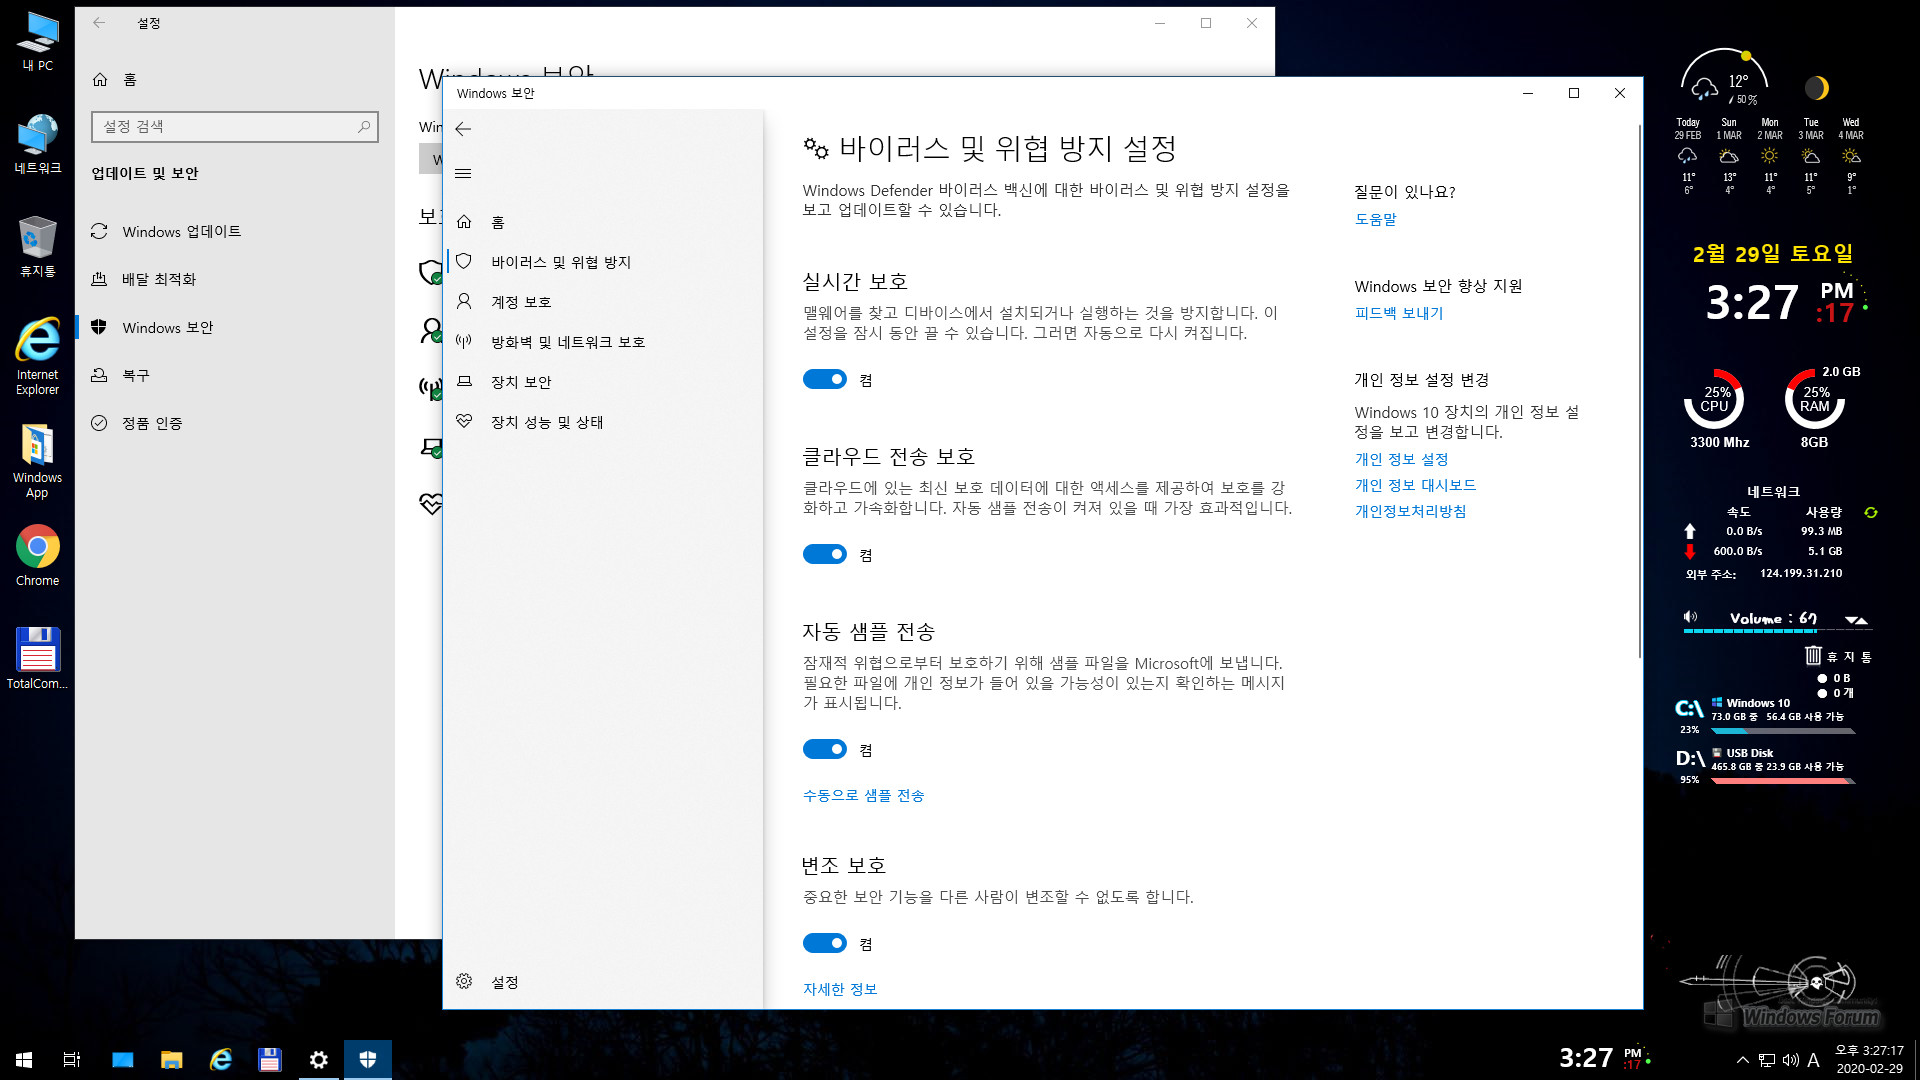The image size is (1920, 1080).
Task: Click the Chrome icon in taskbar
Action: coord(37,545)
